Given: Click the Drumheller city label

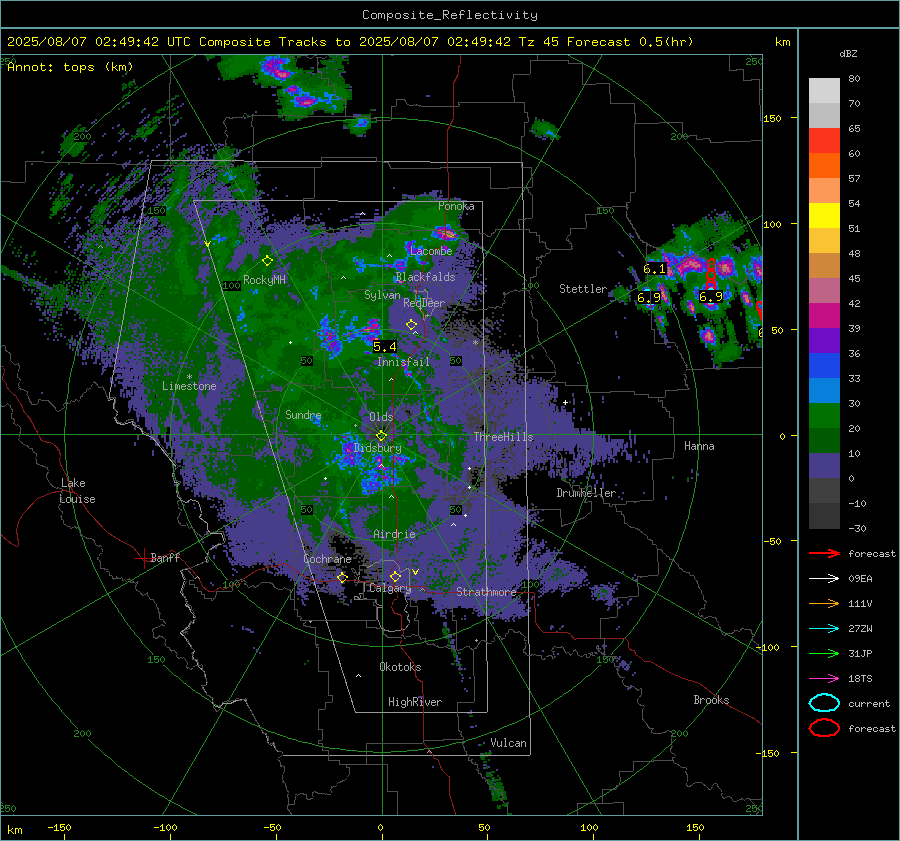Looking at the screenshot, I should pos(586,493).
